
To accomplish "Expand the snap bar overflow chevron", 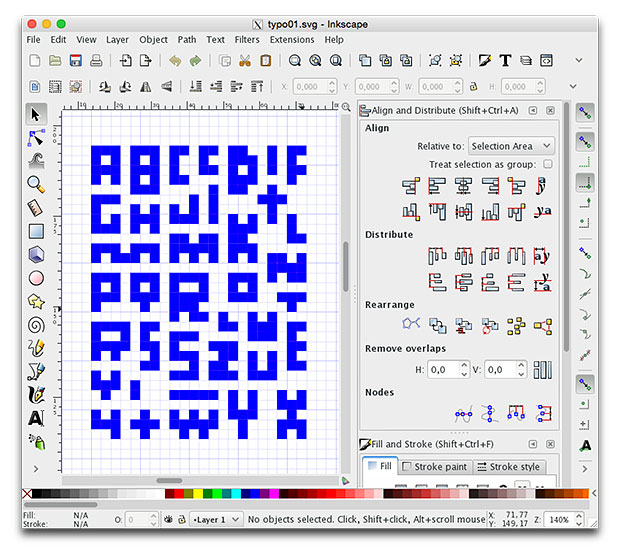I will pos(585,469).
